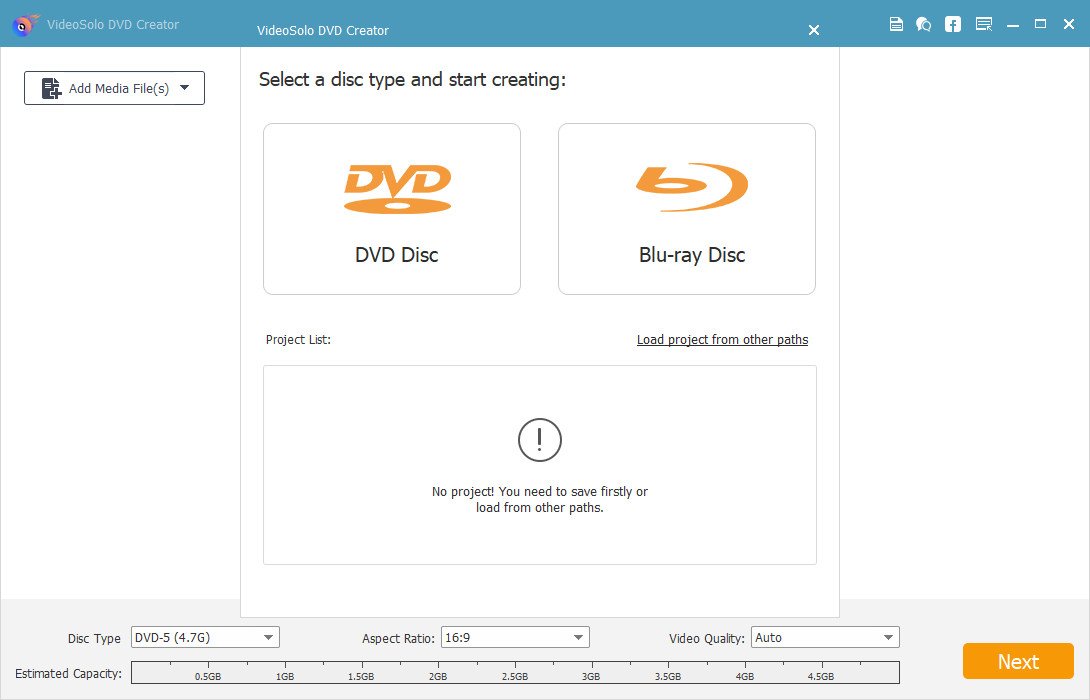The height and width of the screenshot is (700, 1090).
Task: Click the orange Blu-ray logo
Action: click(692, 187)
